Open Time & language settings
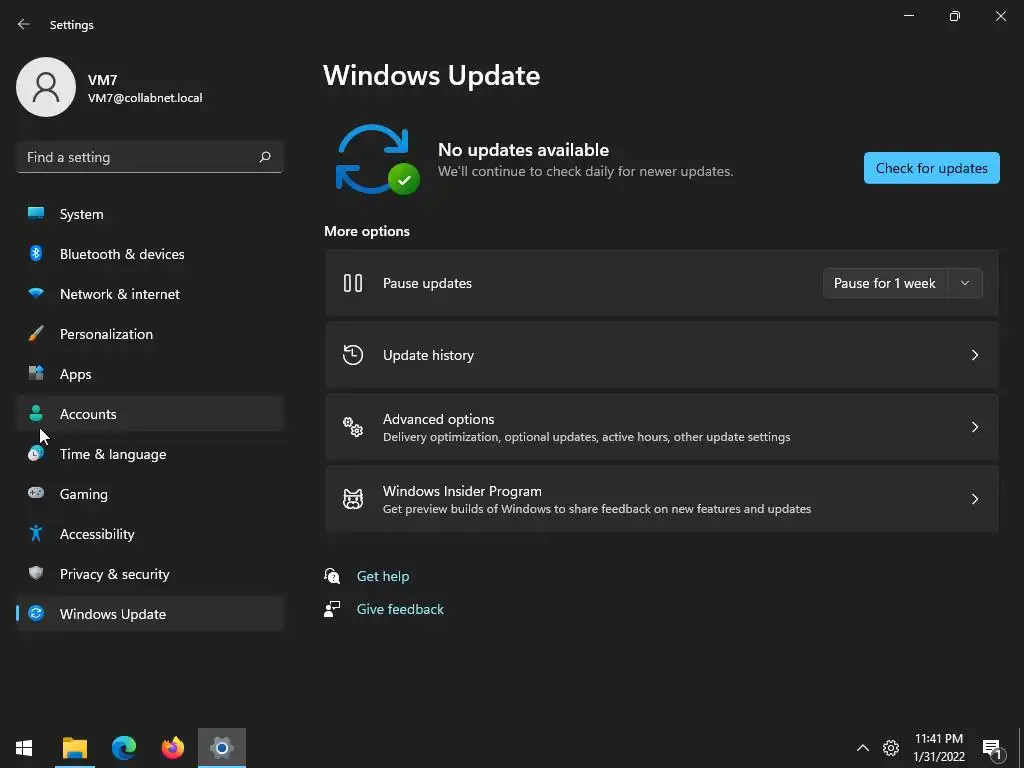Viewport: 1024px width, 768px height. click(x=150, y=454)
